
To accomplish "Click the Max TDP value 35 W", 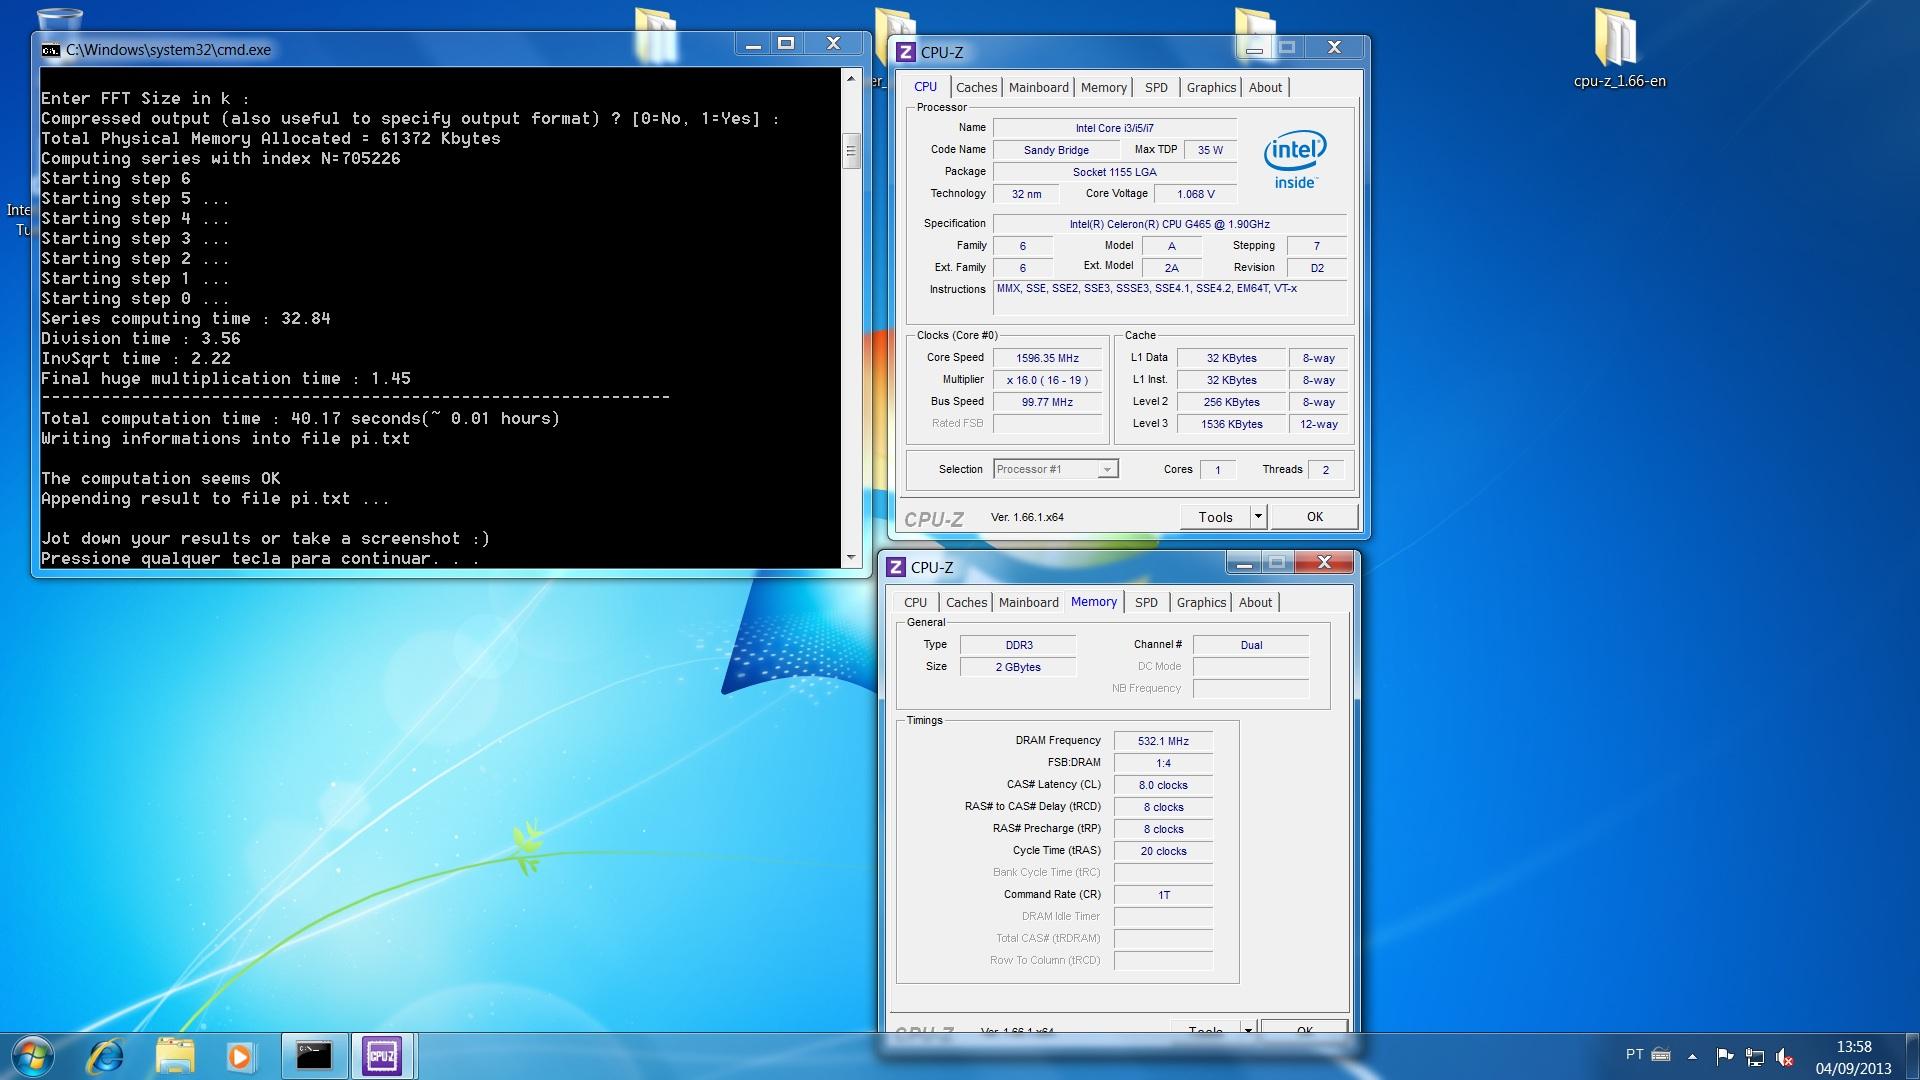I will click(1210, 150).
